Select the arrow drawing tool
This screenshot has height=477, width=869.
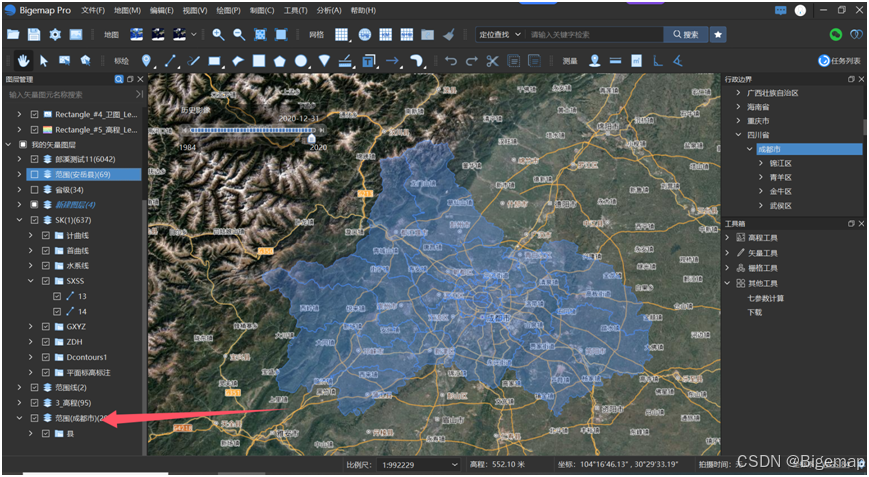click(392, 60)
